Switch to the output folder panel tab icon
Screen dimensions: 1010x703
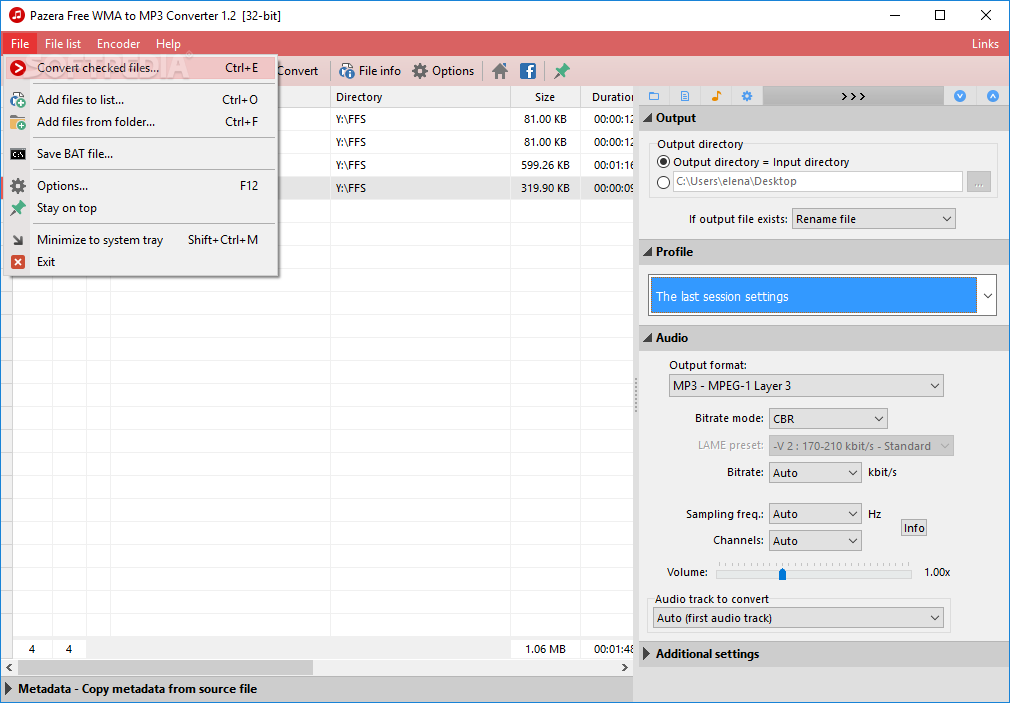coord(654,96)
